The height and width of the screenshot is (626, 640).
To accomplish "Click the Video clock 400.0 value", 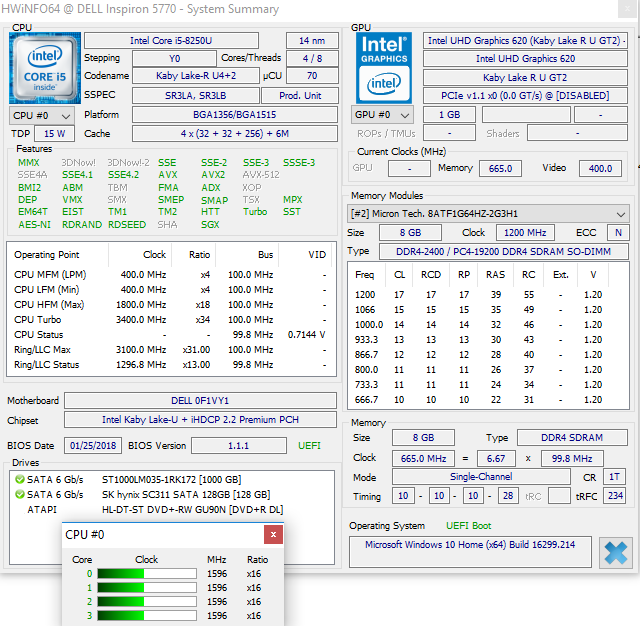I will (x=600, y=168).
